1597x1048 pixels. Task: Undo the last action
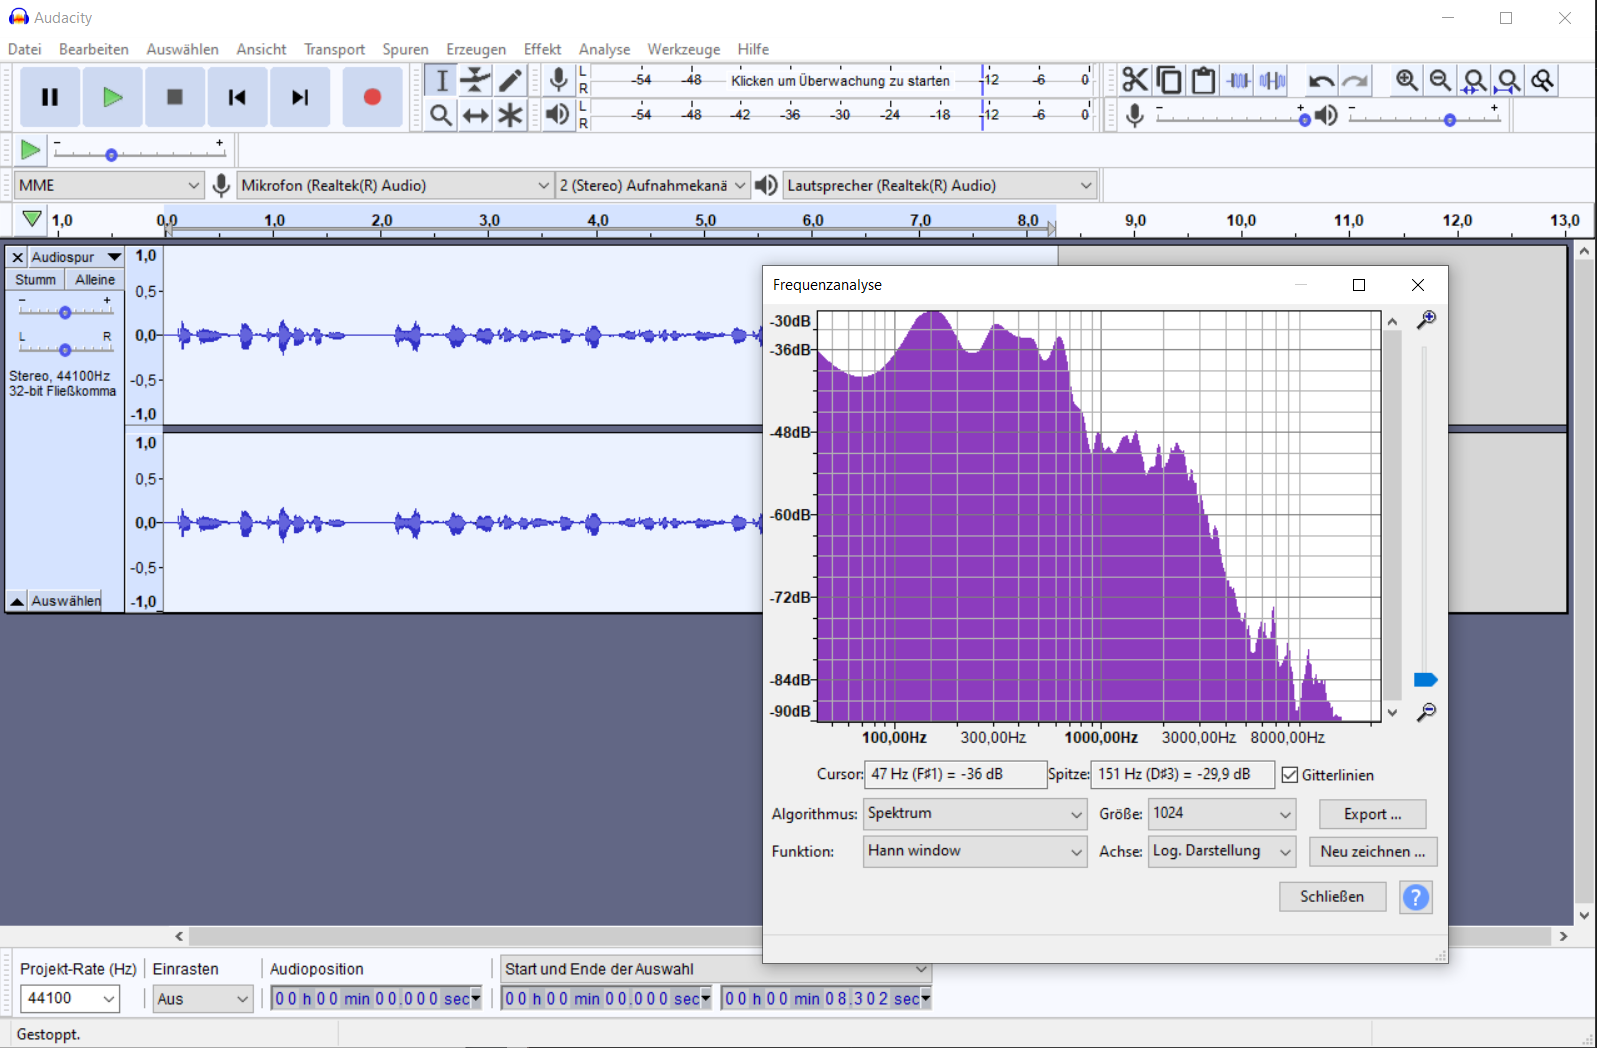[1320, 80]
